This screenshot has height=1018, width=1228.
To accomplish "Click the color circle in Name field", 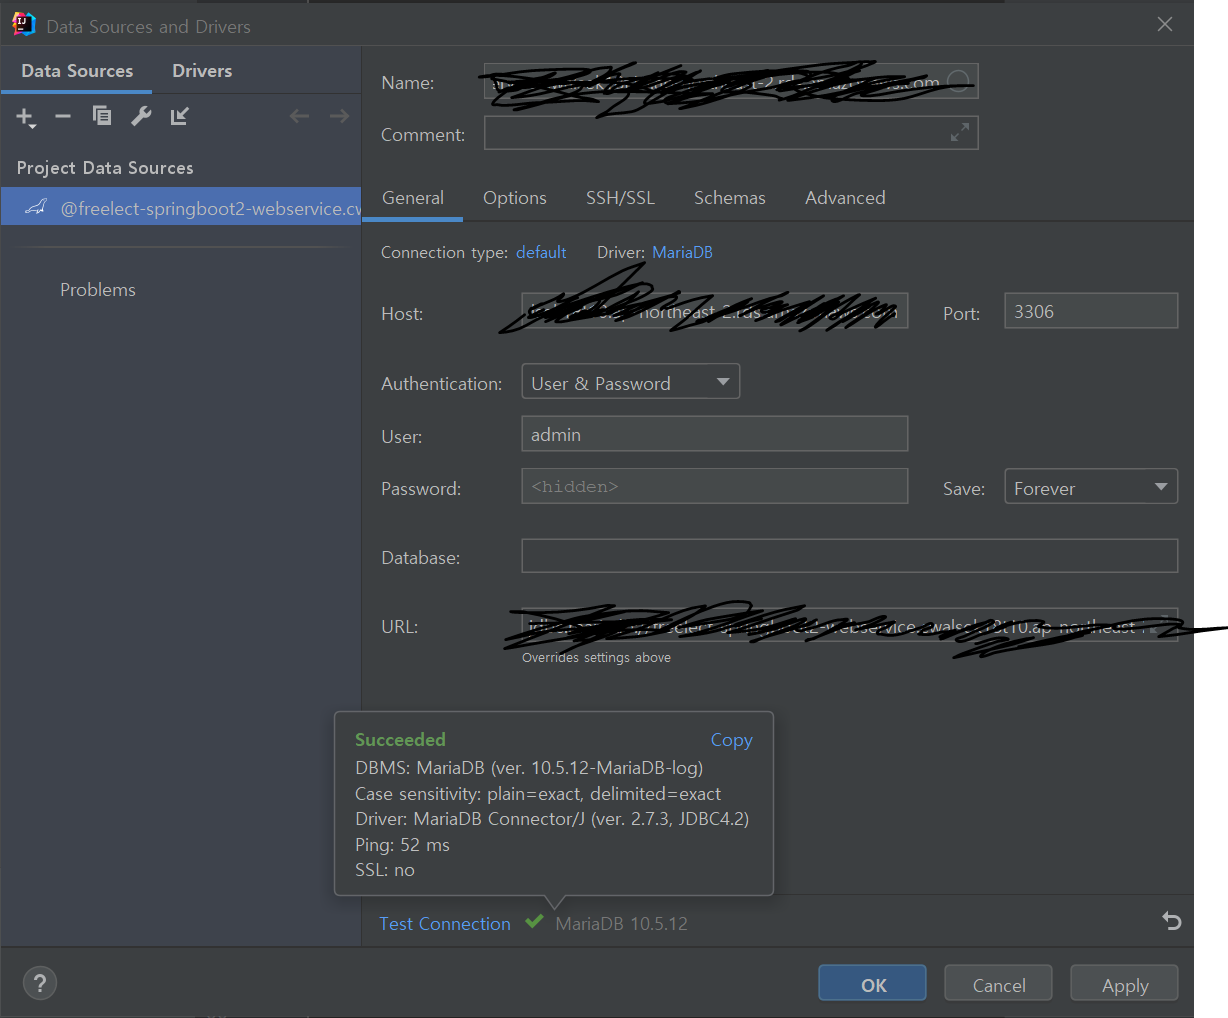I will tap(958, 81).
